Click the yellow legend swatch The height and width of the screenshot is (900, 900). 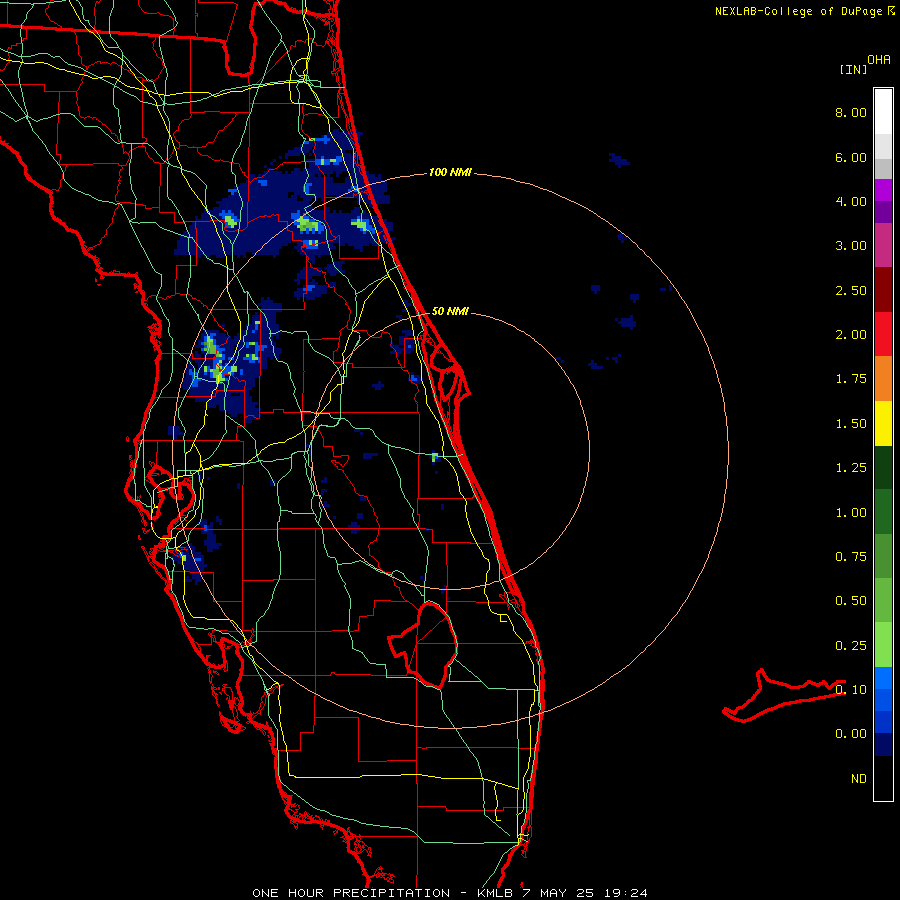tap(883, 423)
